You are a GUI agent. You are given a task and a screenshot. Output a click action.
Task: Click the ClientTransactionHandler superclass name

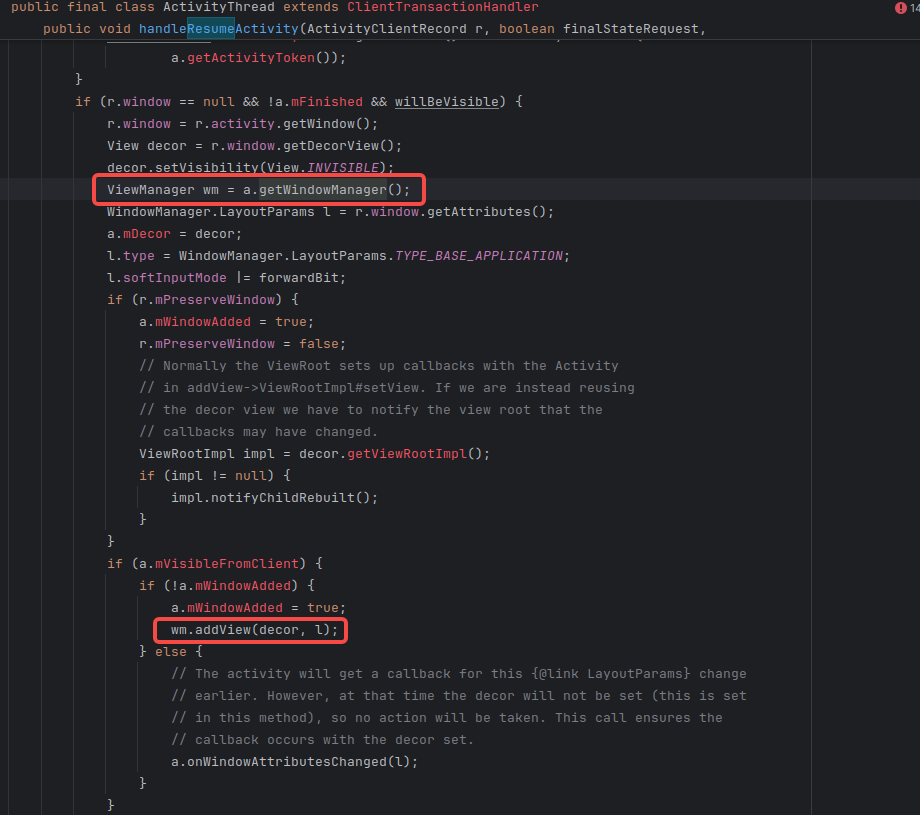445,7
